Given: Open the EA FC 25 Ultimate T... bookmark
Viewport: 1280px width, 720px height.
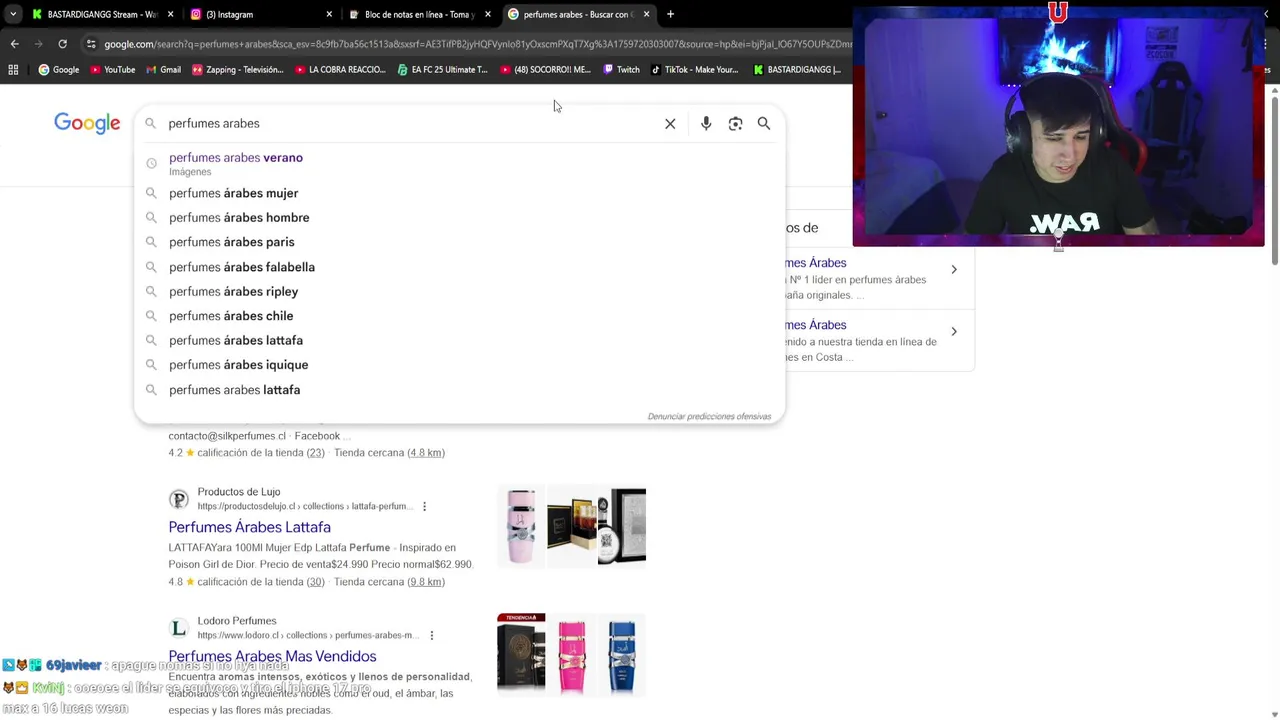Looking at the screenshot, I should (442, 70).
